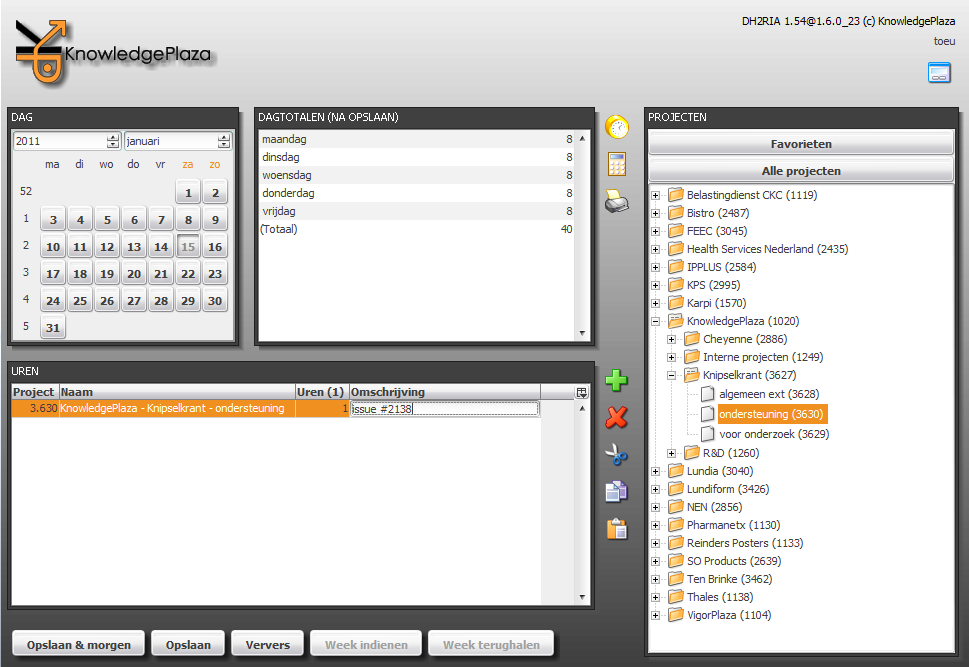Select day 3 in the calendar
Image resolution: width=969 pixels, height=667 pixels.
(53, 219)
